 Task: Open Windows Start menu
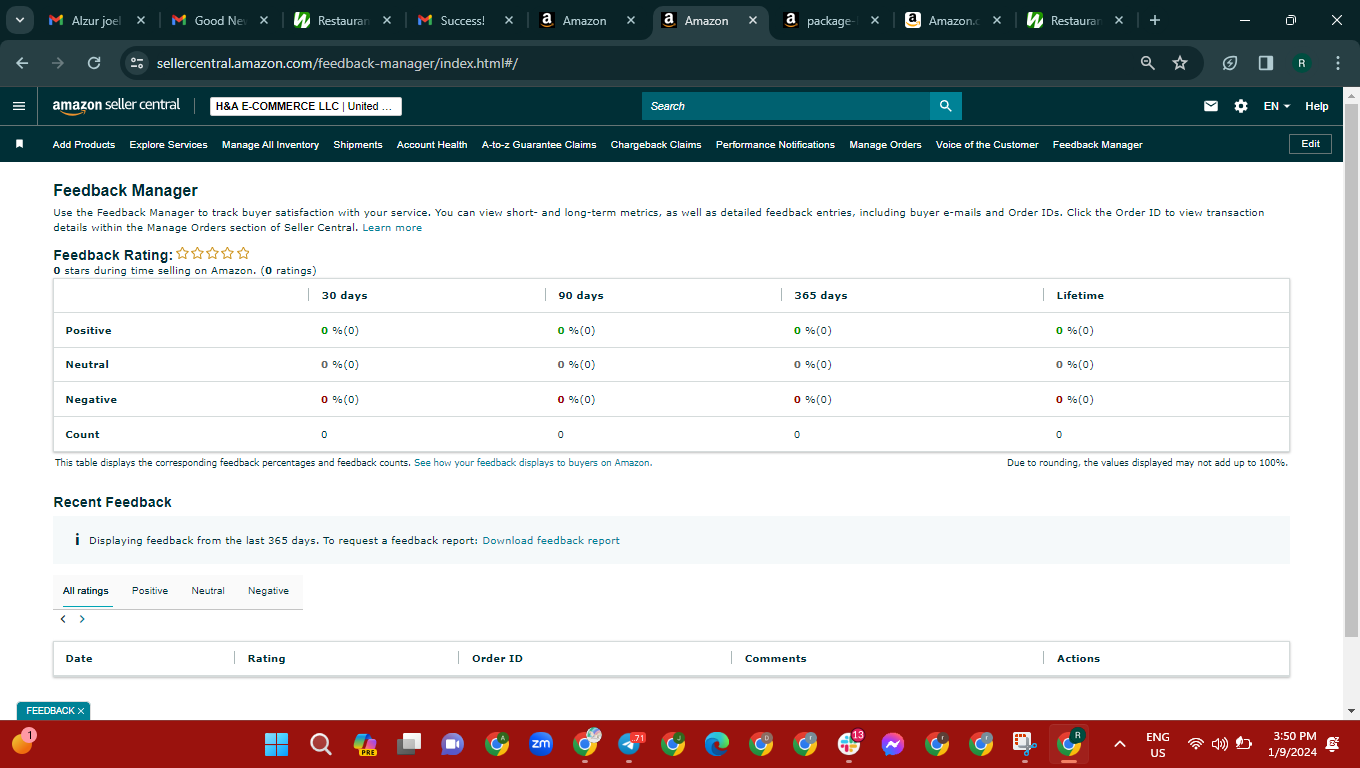(x=276, y=744)
